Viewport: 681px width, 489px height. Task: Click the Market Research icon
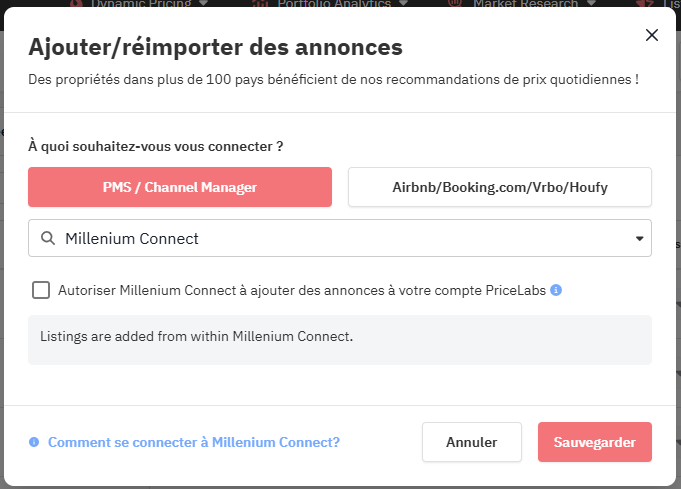pos(455,3)
